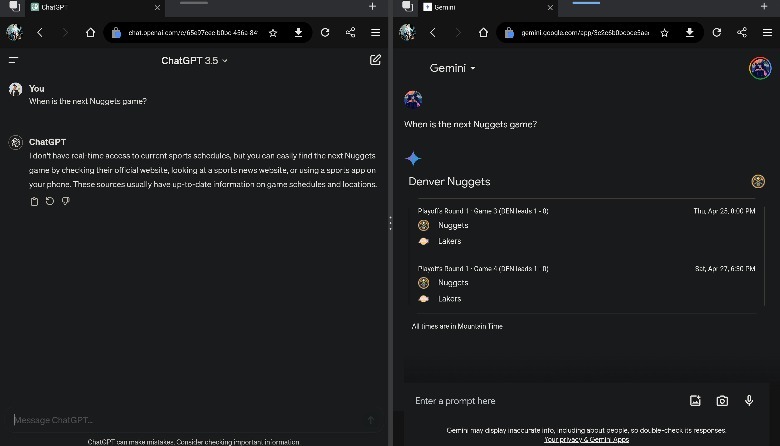Open ChatGPT sidebar menu icon
The image size is (780, 446).
click(13, 60)
